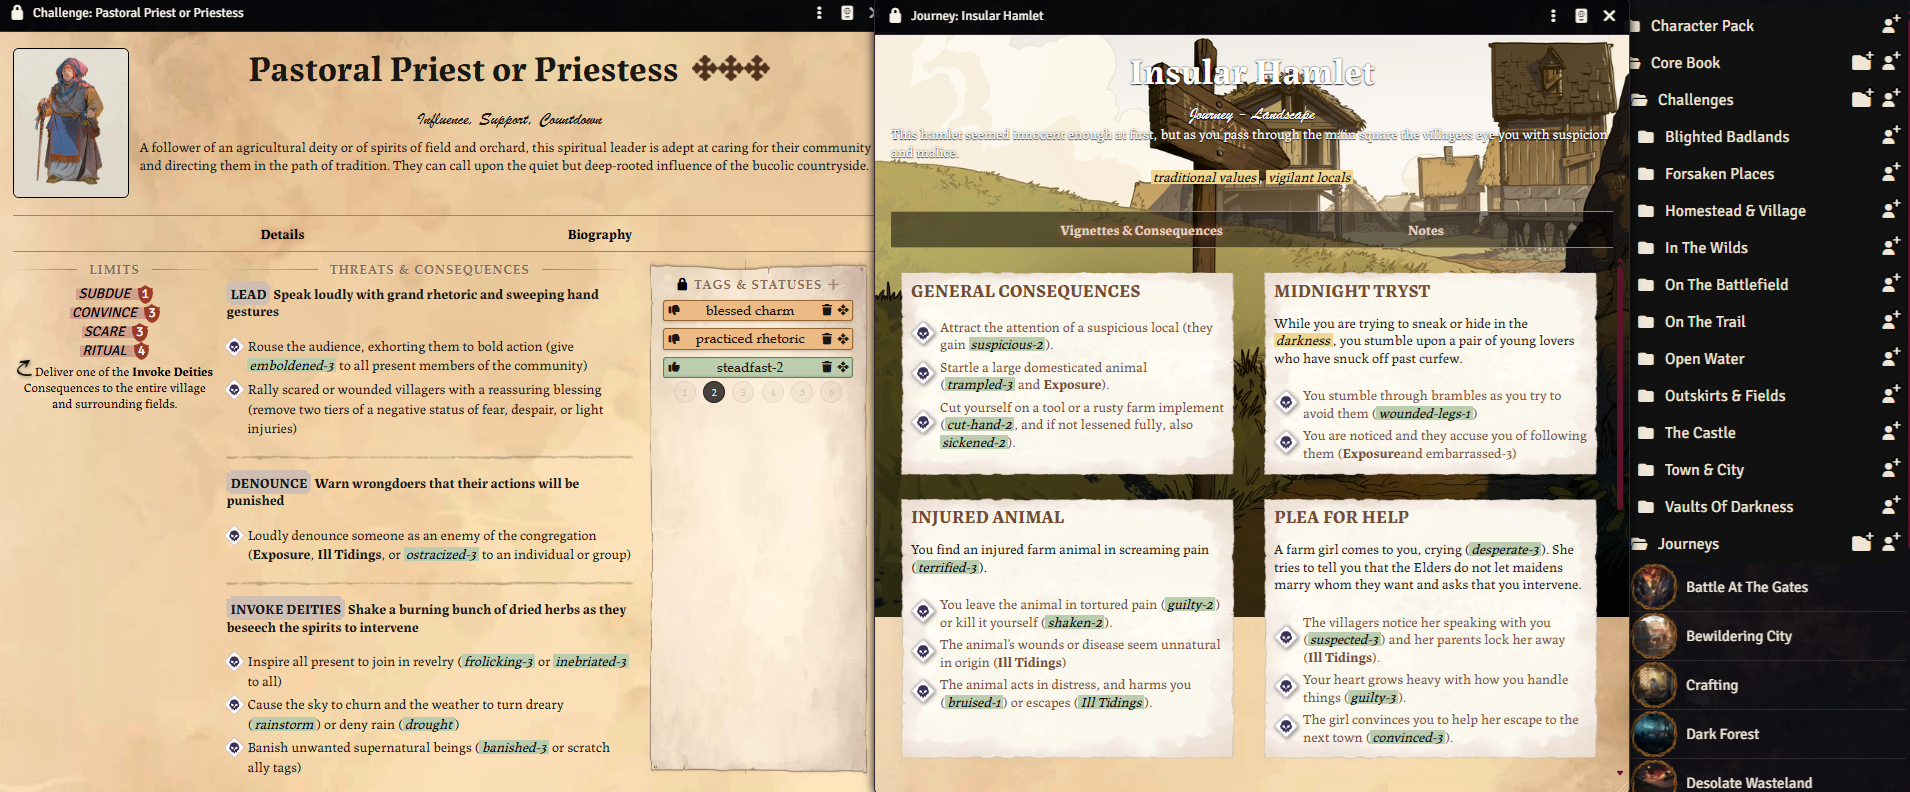Click the traditional values tag

point(1205,178)
